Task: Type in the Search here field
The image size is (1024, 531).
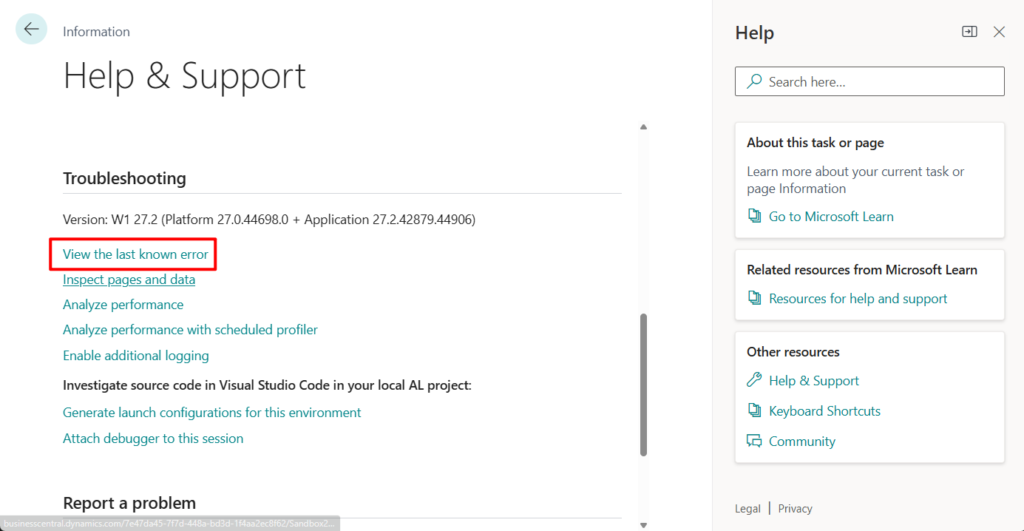Action: coord(880,82)
